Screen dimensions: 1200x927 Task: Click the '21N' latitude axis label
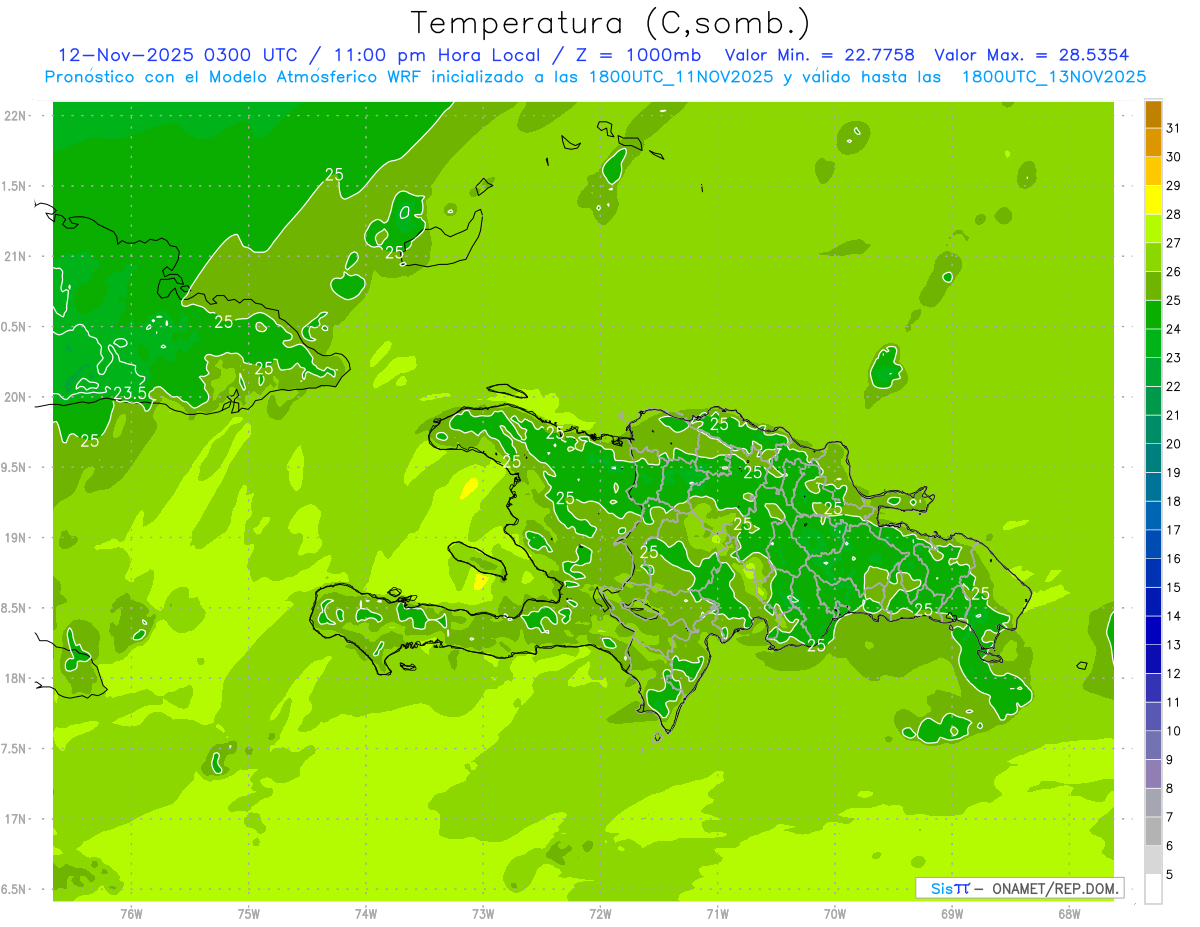pos(17,256)
